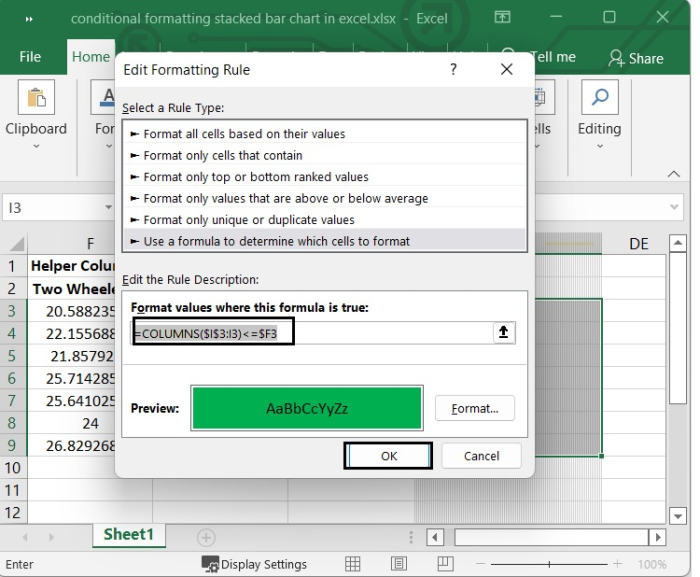Select 'Use a formula to determine which cells to format'
Screen dimensions: 700x577
coord(325,241)
